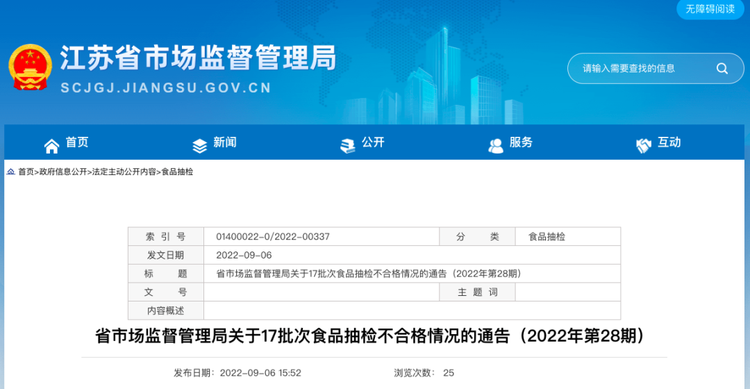
Task: Click the news stacked layers icon
Action: pyautogui.click(x=199, y=146)
